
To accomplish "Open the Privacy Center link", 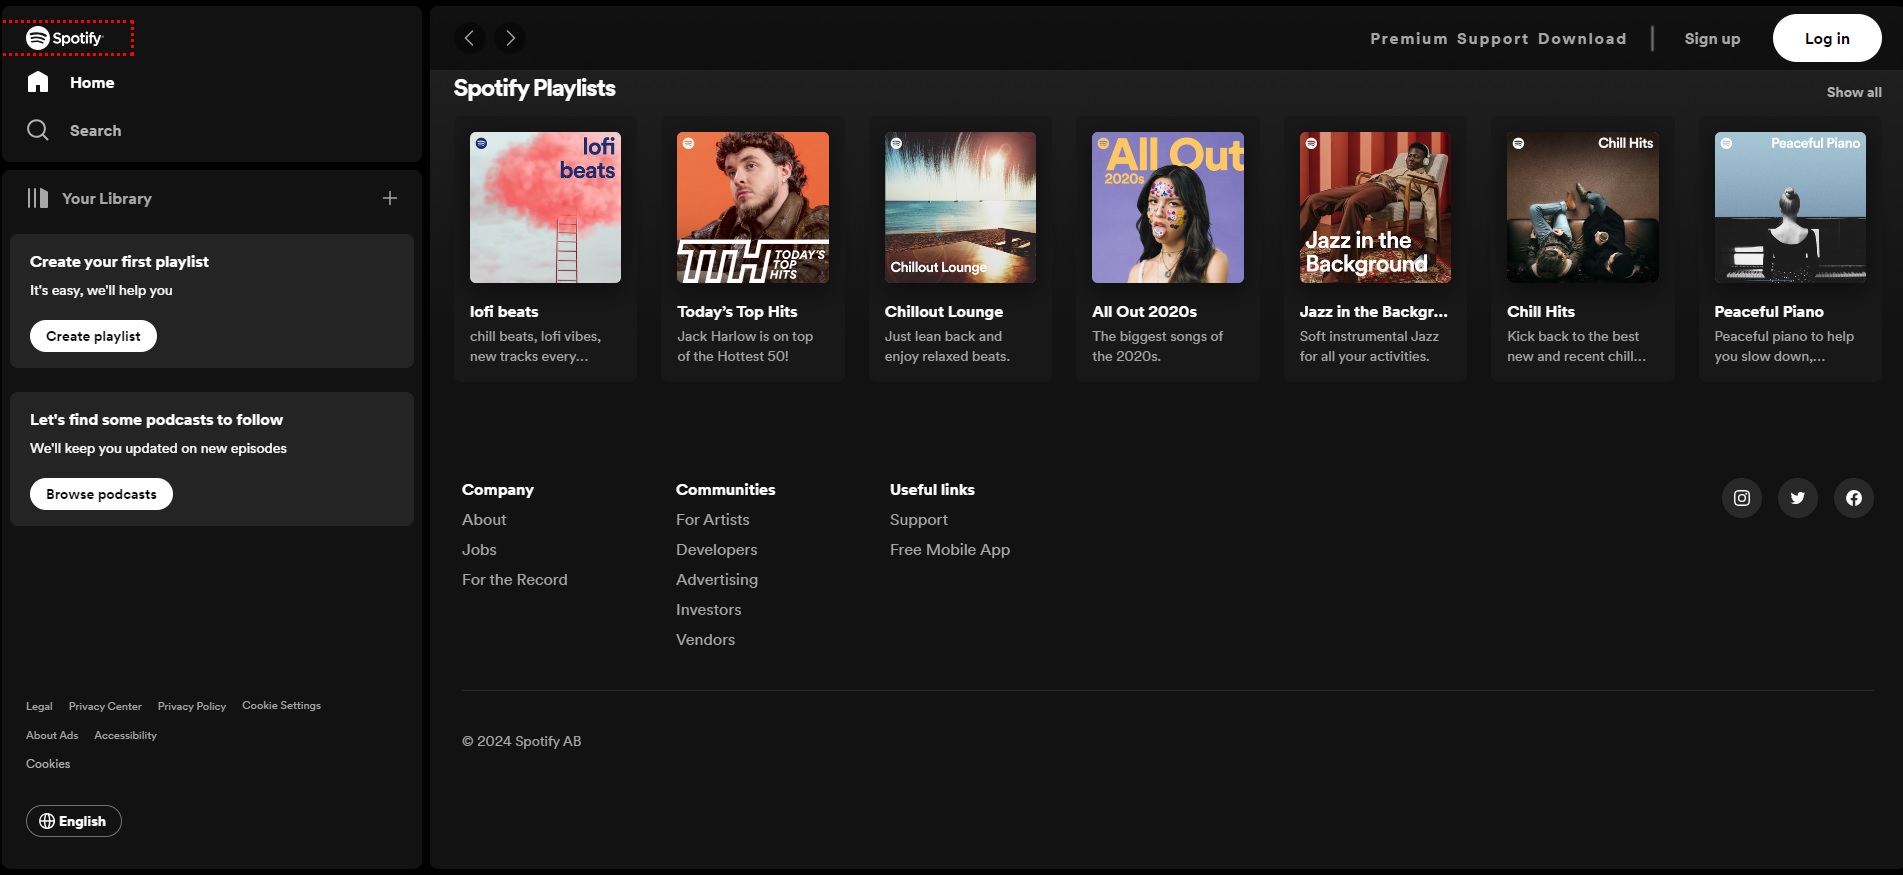I will pyautogui.click(x=105, y=706).
